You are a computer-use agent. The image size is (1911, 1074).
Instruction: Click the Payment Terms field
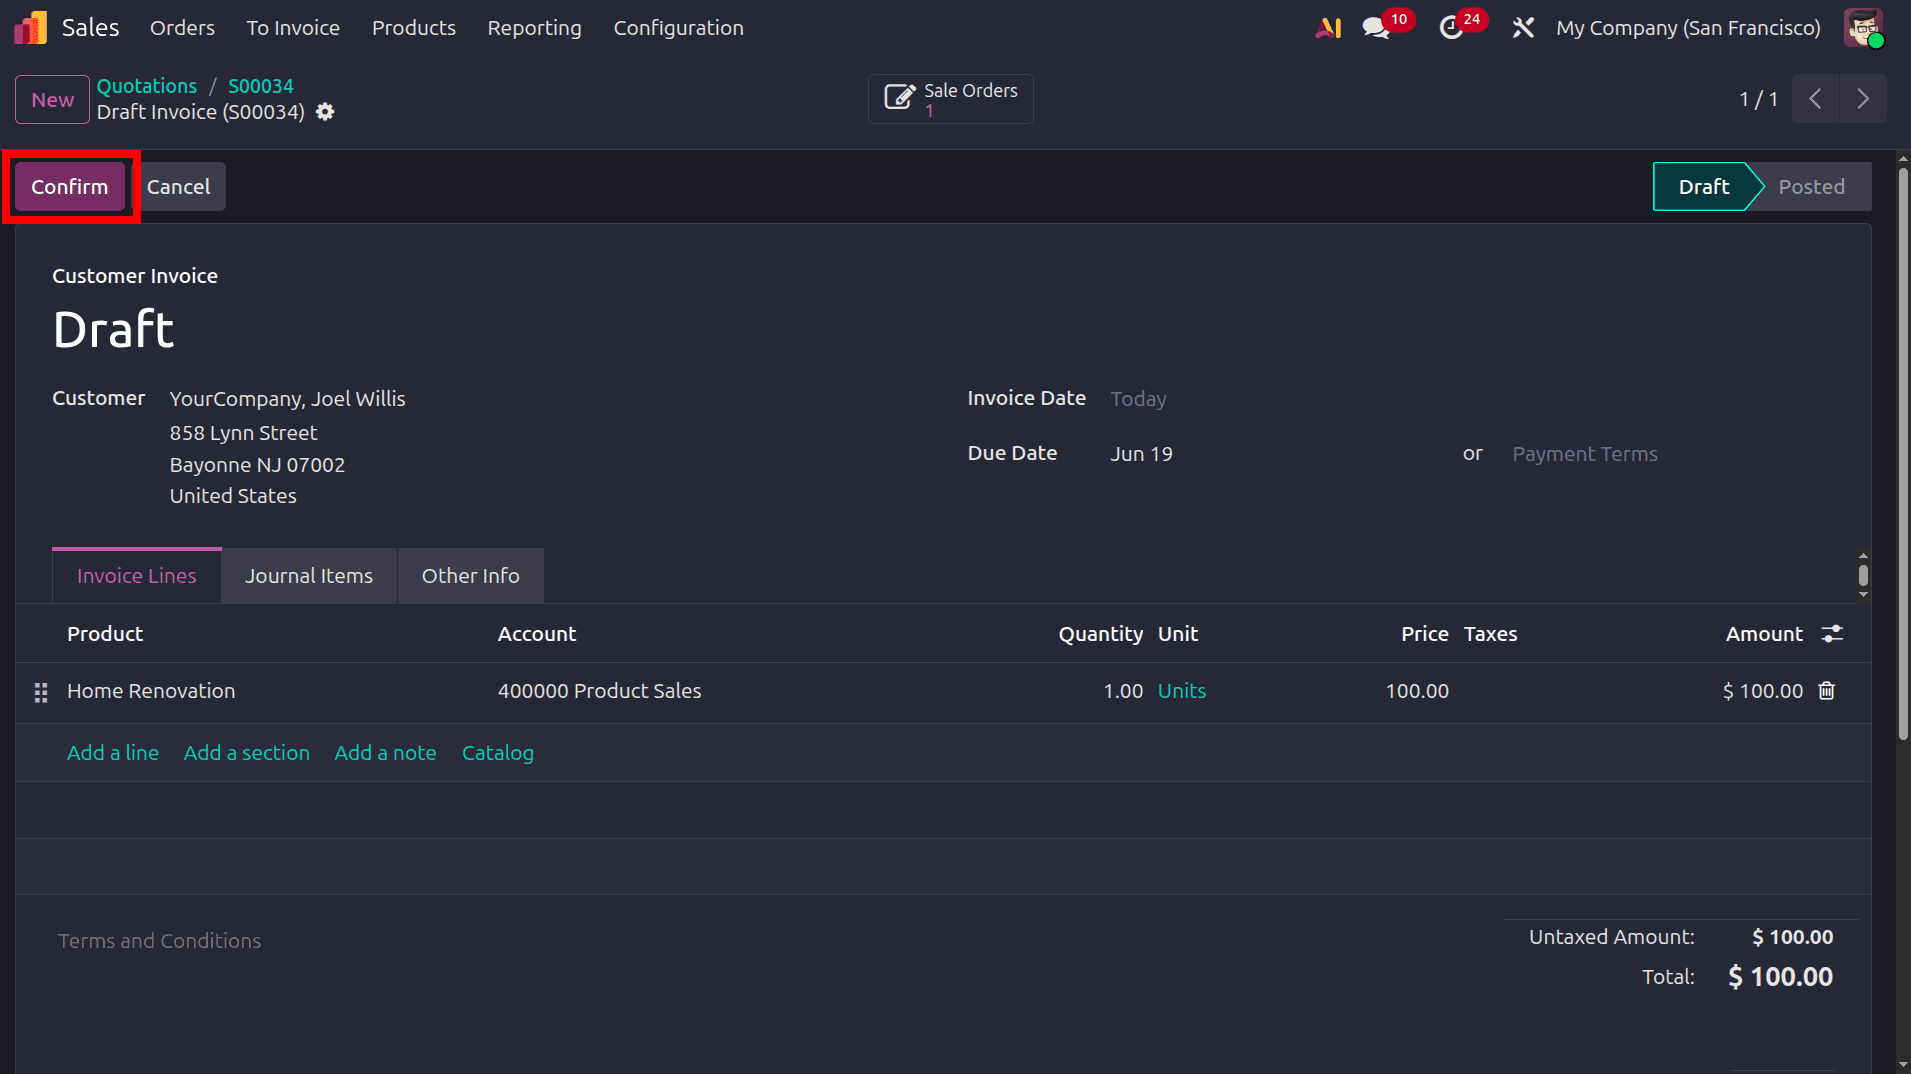pos(1584,454)
